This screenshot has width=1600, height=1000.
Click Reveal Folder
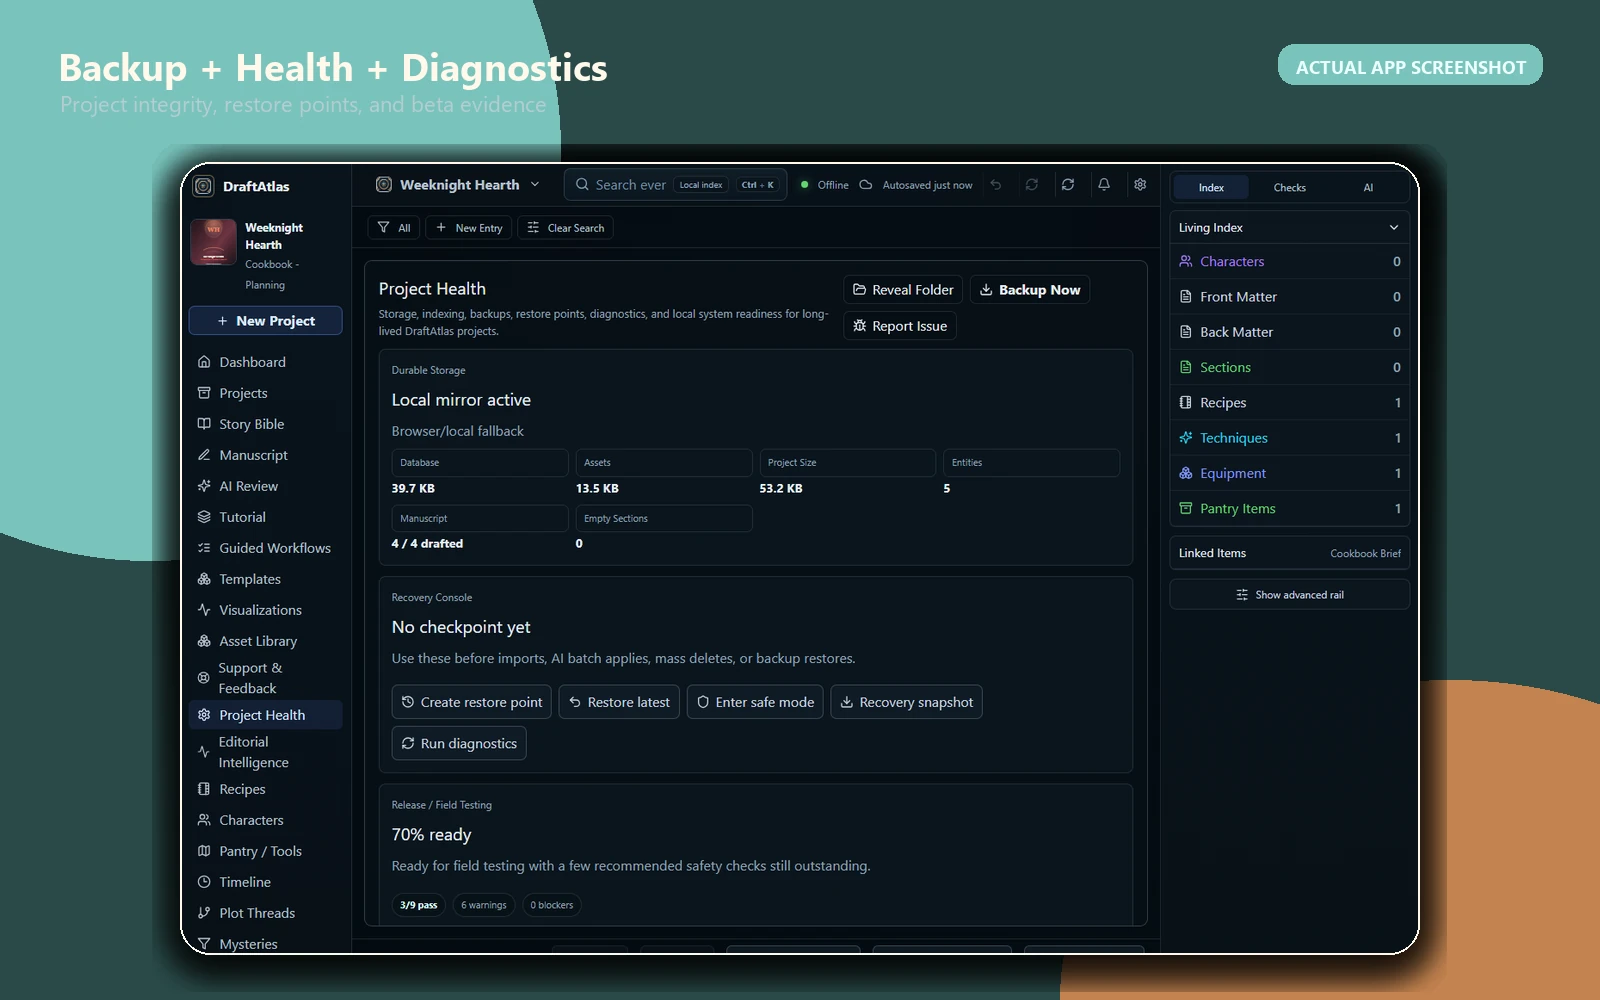[903, 290]
